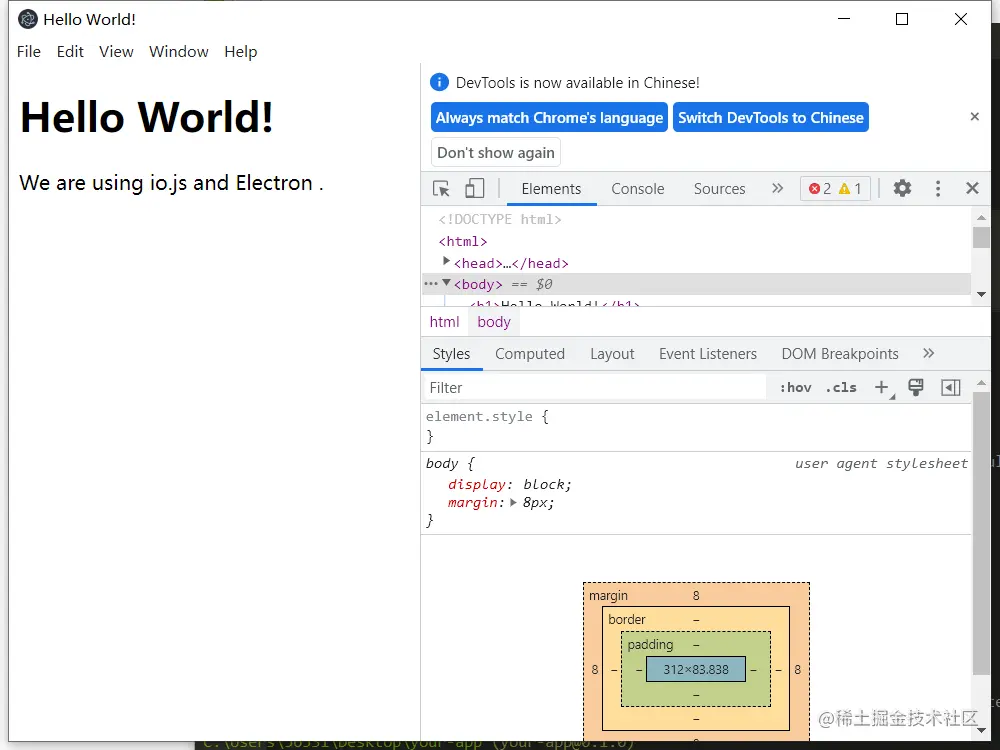Select the <html> element node
This screenshot has width=1000, height=750.
point(463,241)
